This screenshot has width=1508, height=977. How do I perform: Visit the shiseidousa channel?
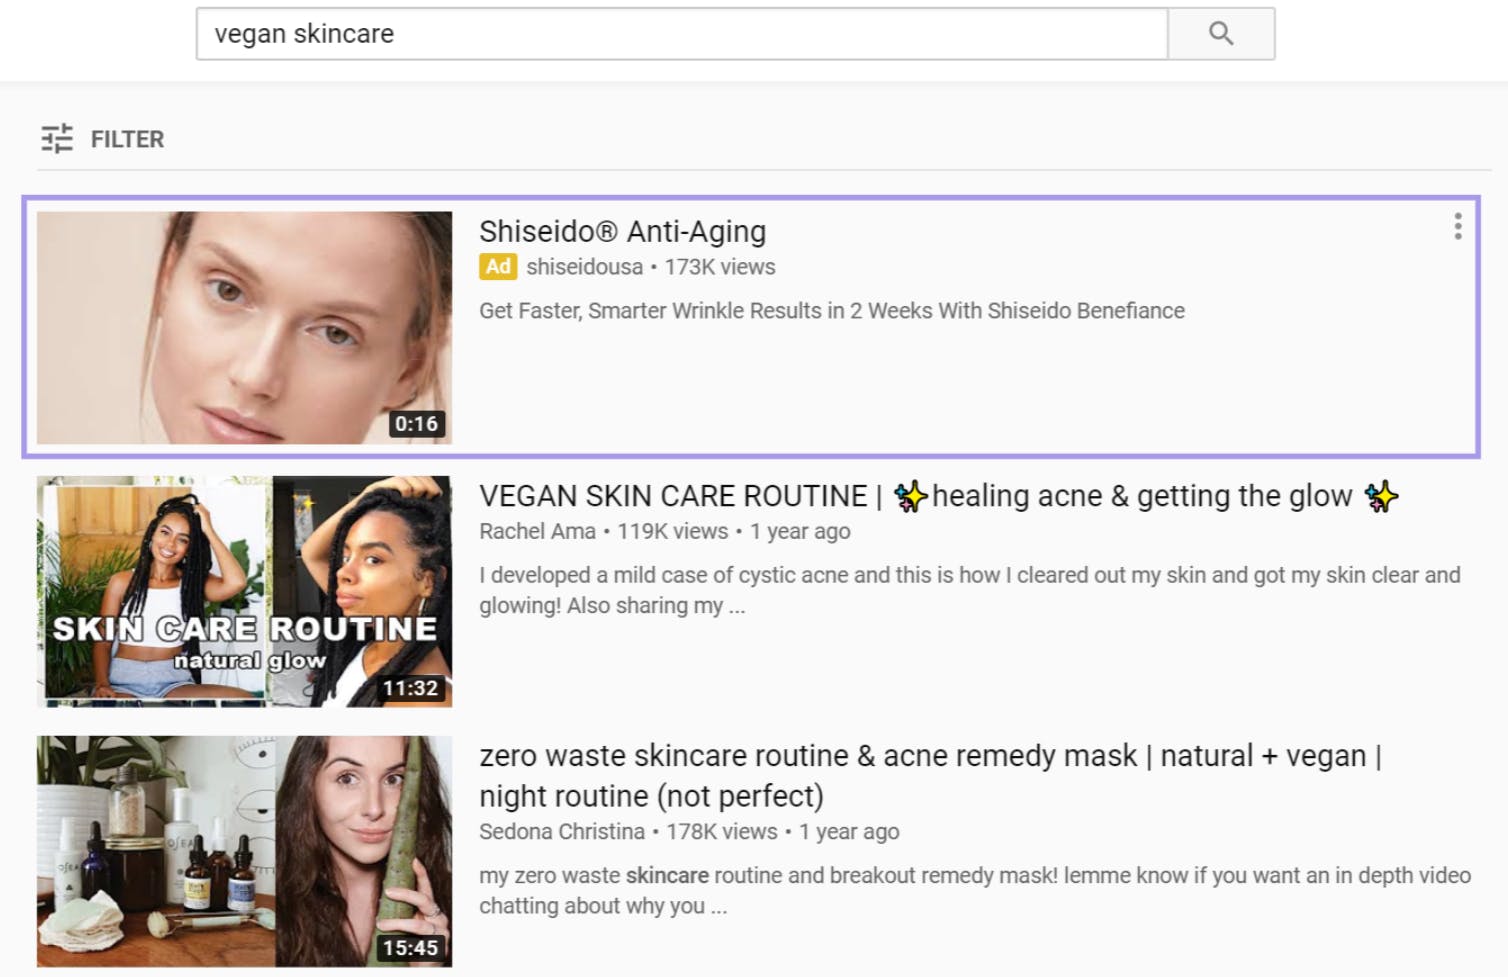pyautogui.click(x=584, y=267)
